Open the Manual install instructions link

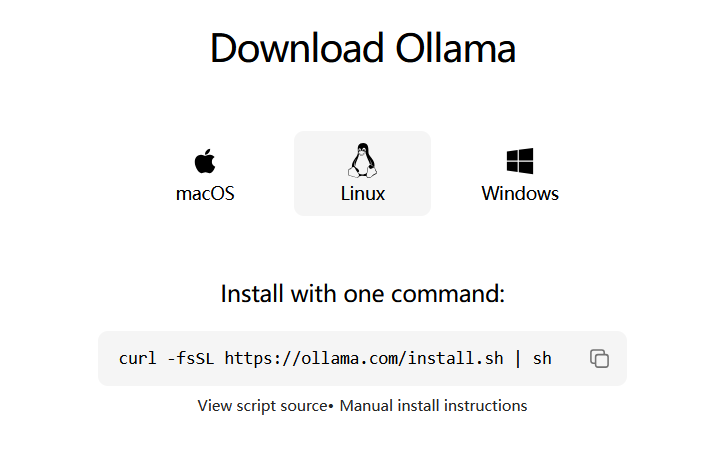pos(434,406)
